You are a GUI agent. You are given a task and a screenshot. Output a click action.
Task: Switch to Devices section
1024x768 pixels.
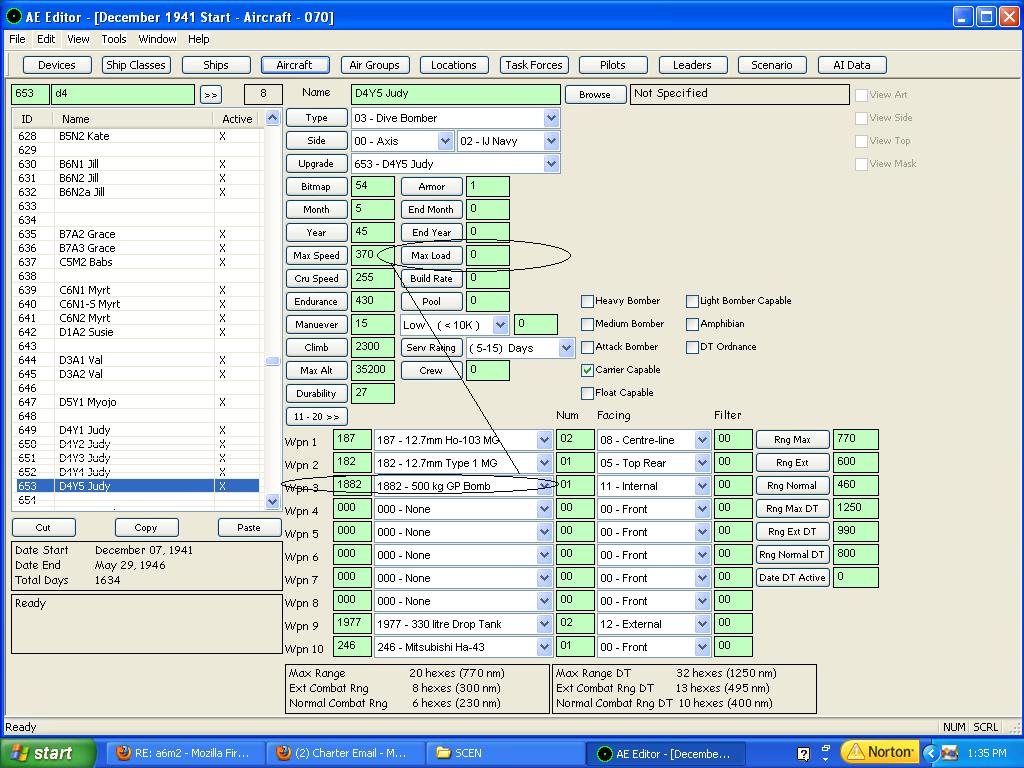point(57,65)
